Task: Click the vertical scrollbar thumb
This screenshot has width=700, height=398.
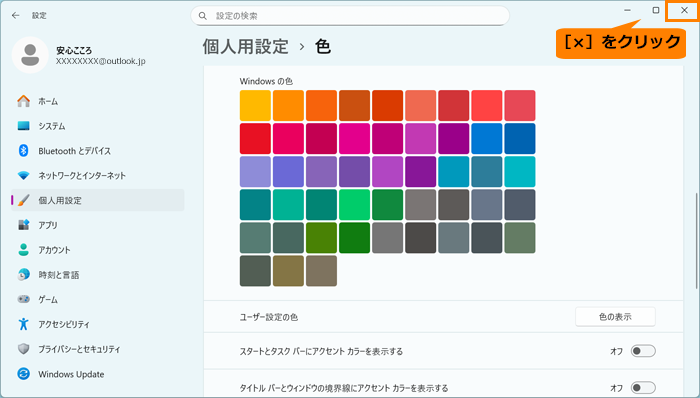Action: click(696, 241)
